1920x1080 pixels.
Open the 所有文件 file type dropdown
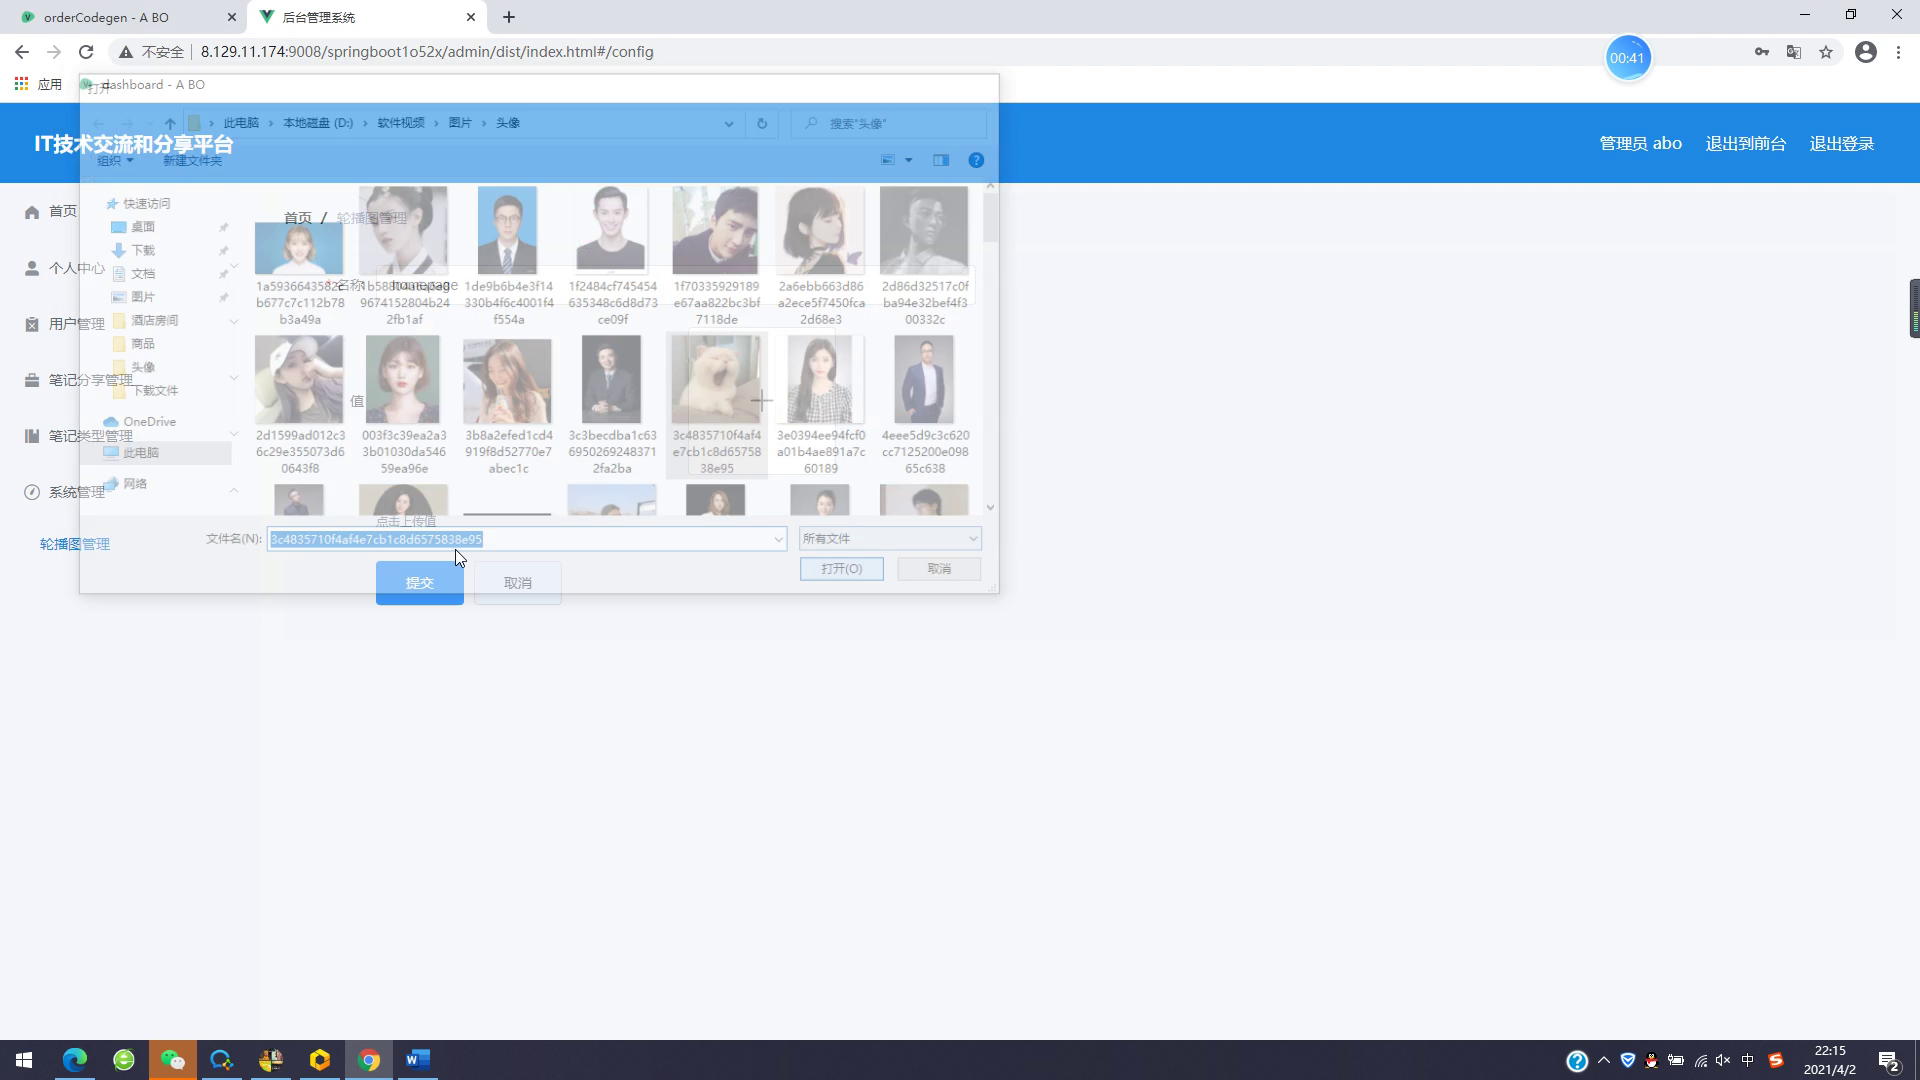tap(890, 539)
